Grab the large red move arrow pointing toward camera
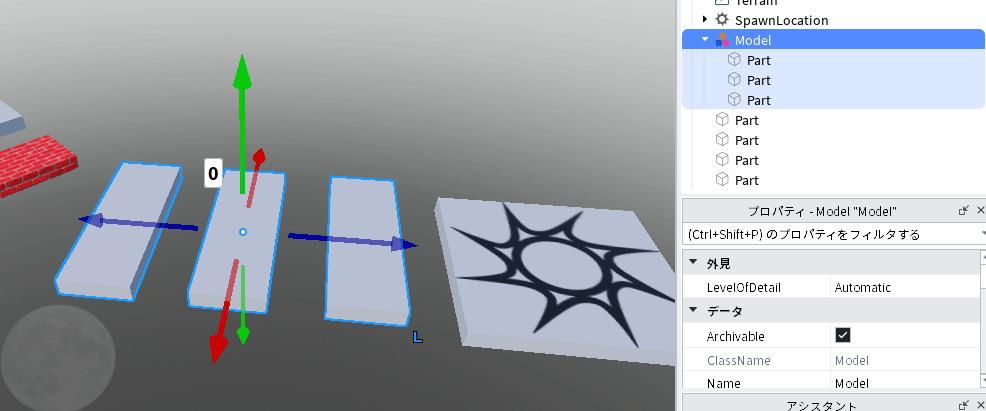The image size is (986, 411). point(218,348)
